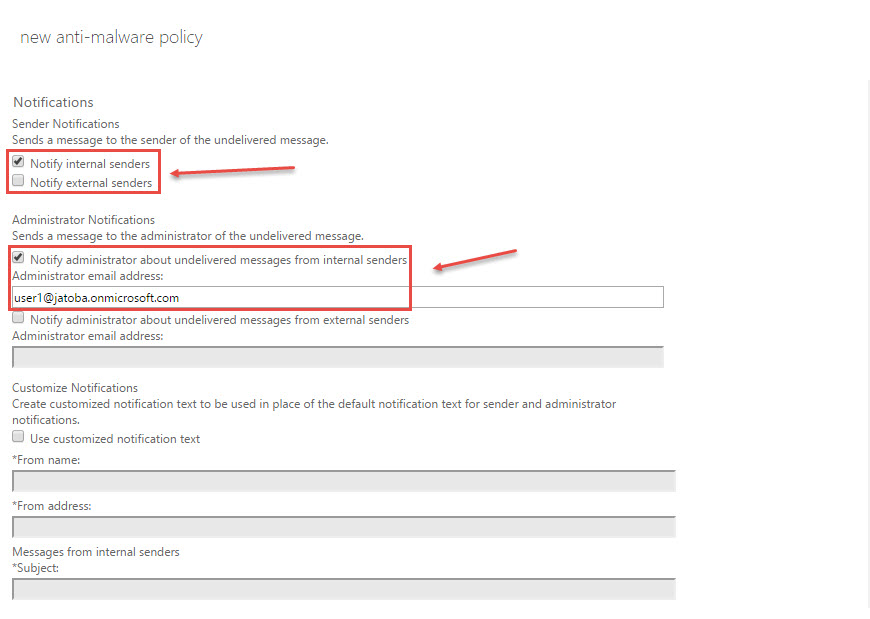Click the "Administrator Notifications" label
The width and height of the screenshot is (870, 619).
(x=83, y=219)
